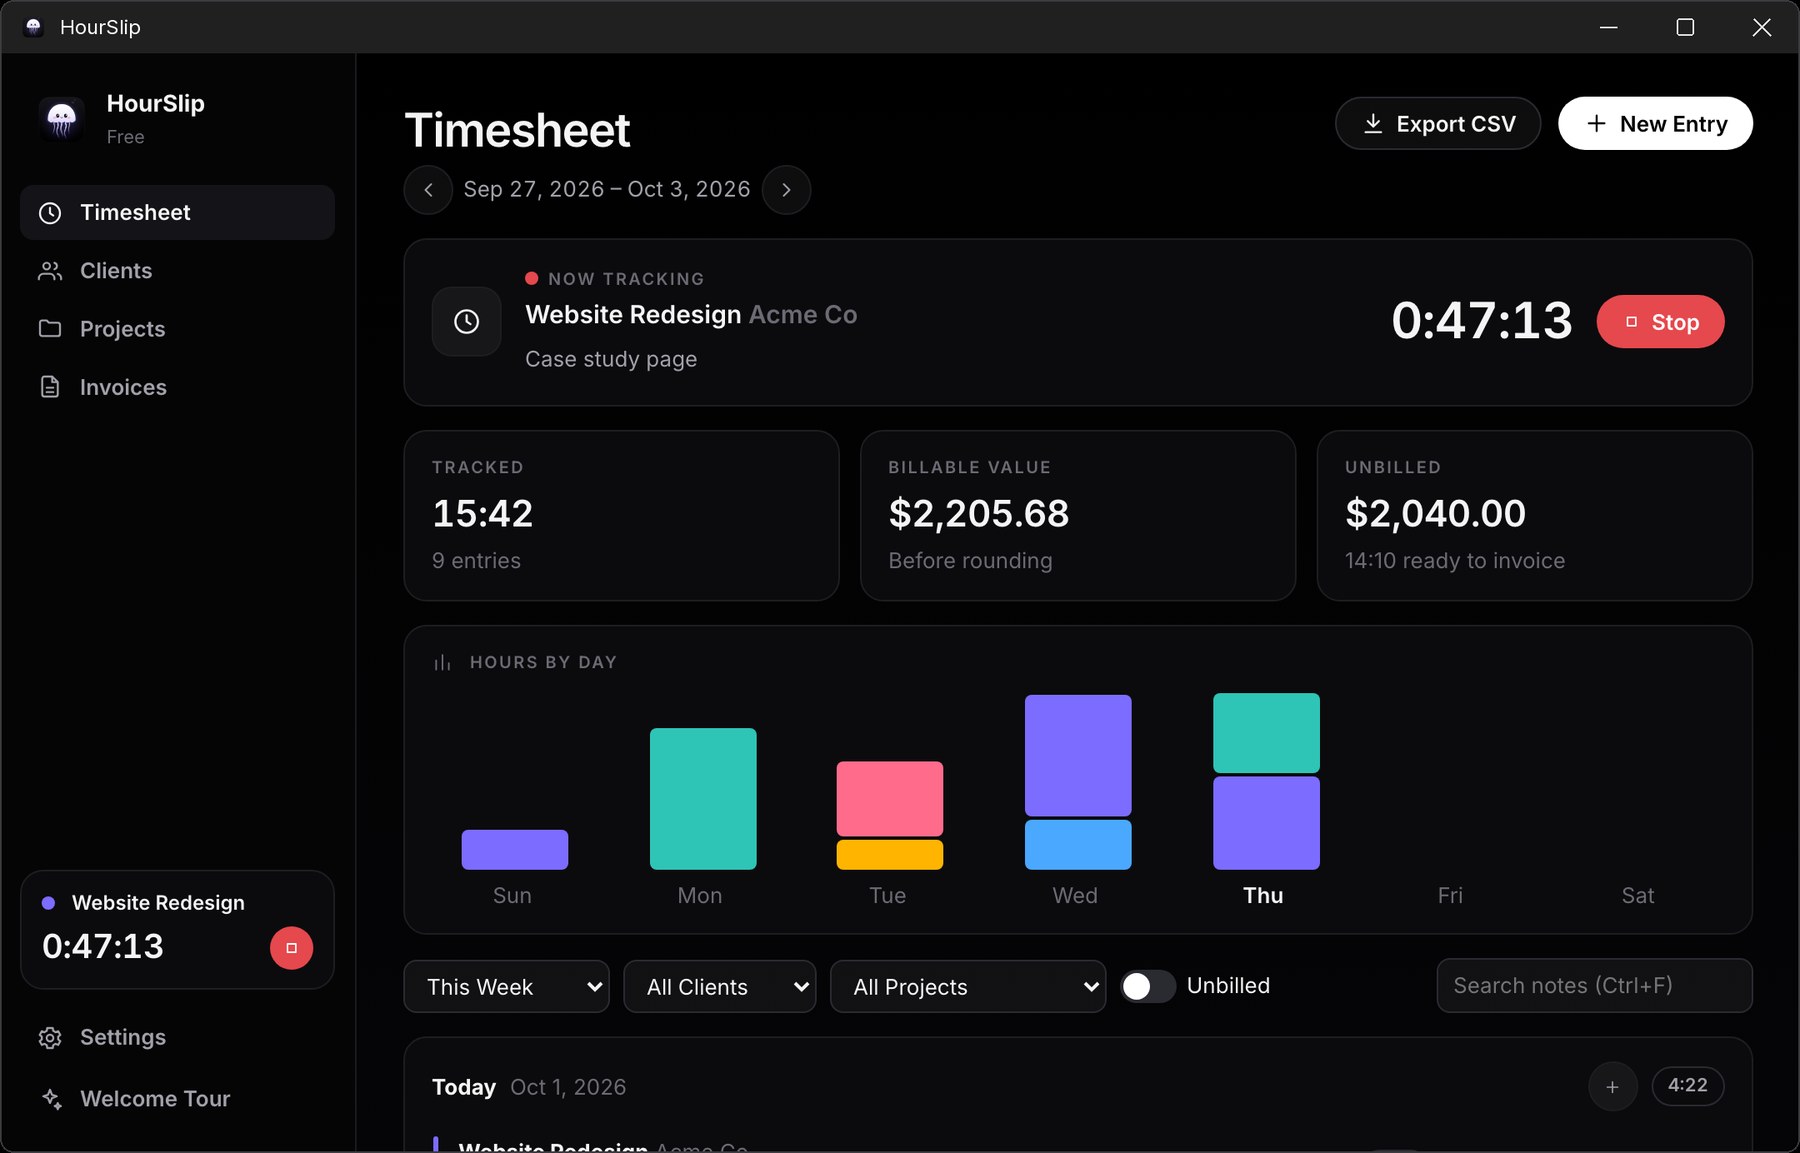The image size is (1800, 1153).
Task: Click the blue segment of Wednesday's bar
Action: 1078,845
